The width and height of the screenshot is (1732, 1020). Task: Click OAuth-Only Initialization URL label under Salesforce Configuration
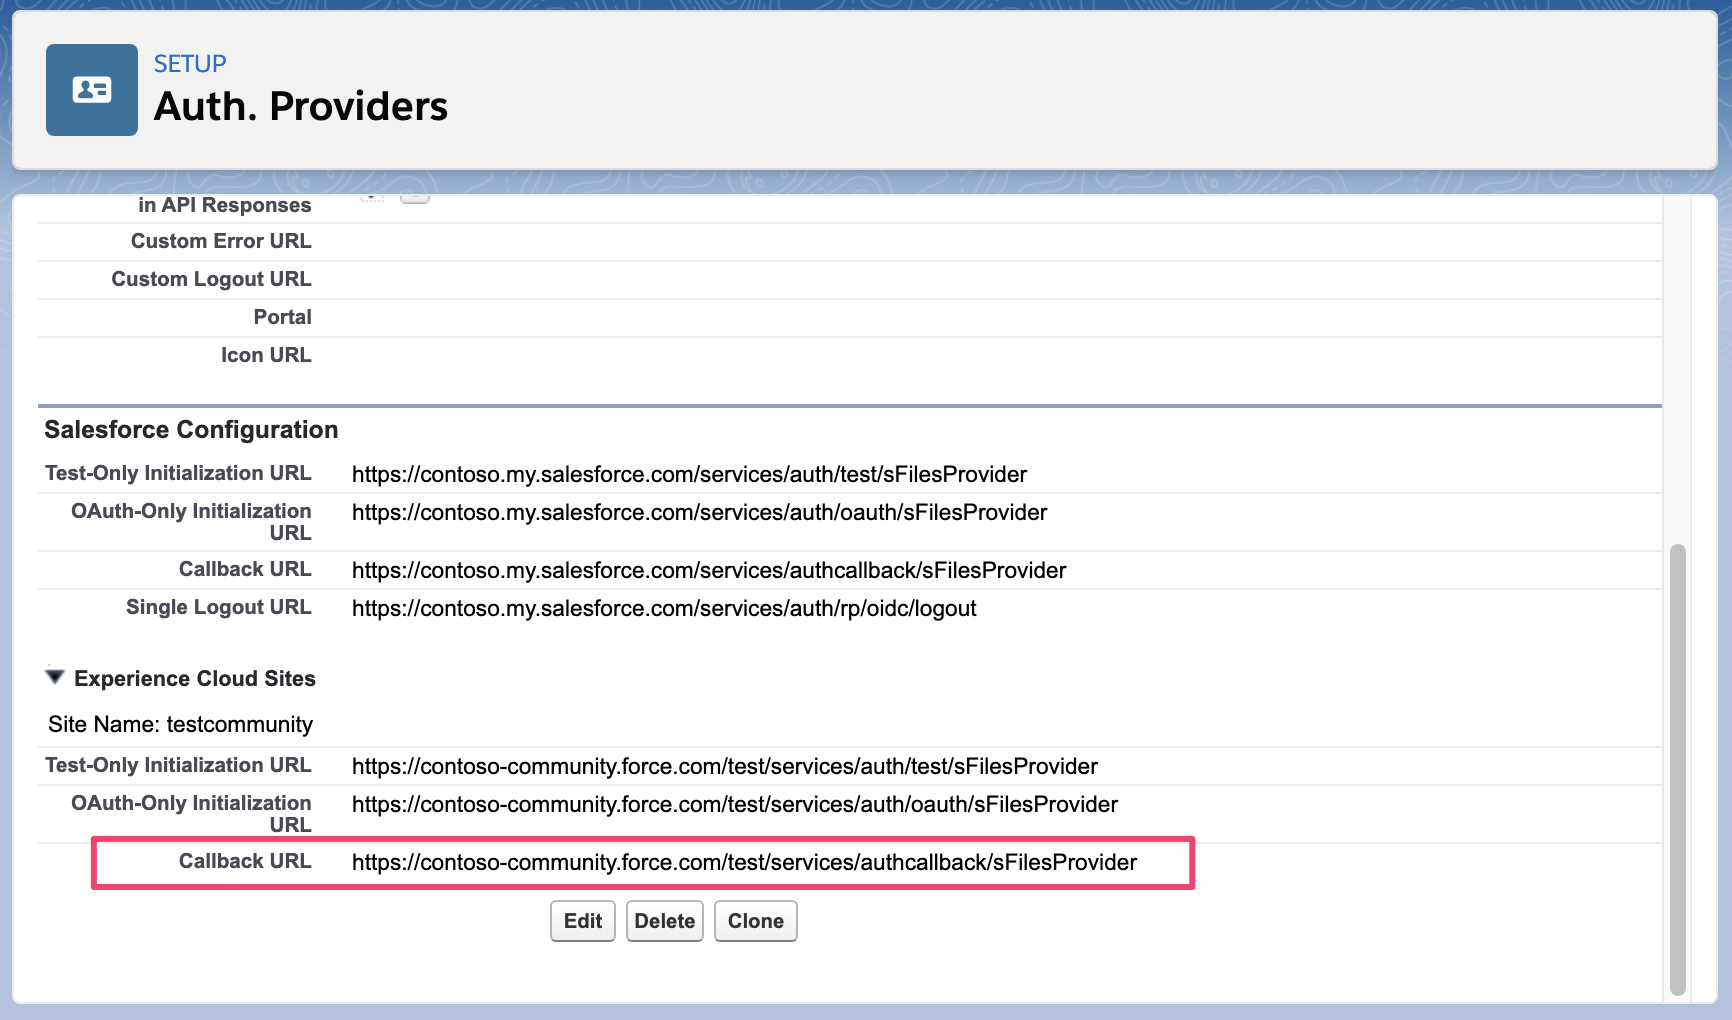pyautogui.click(x=191, y=522)
